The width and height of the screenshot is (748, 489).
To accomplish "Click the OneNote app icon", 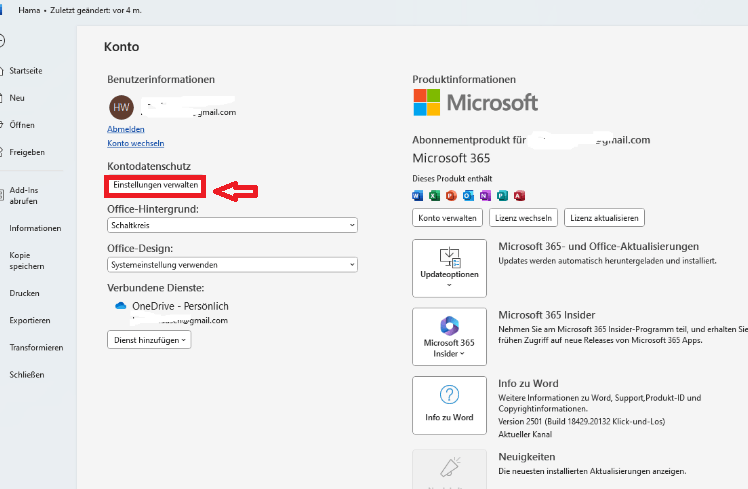I will click(x=485, y=196).
